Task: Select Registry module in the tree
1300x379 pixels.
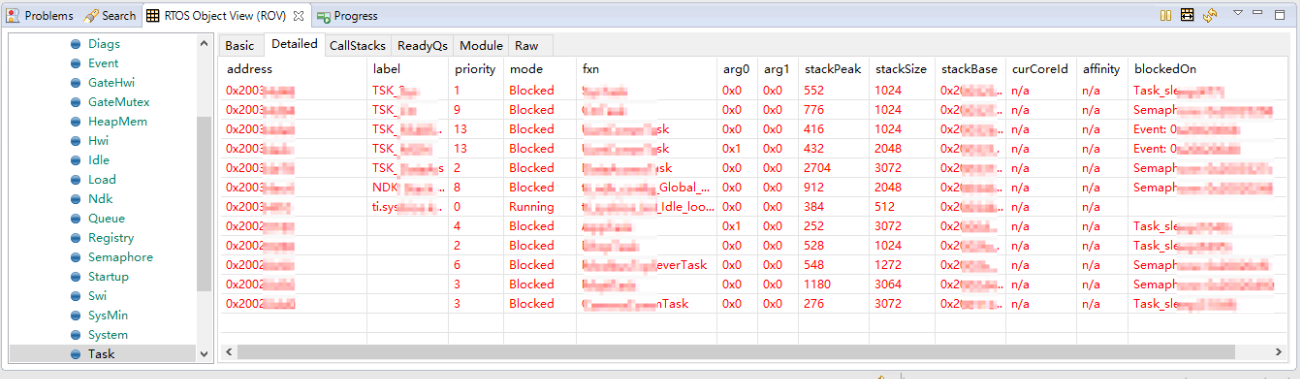Action: pyautogui.click(x=111, y=238)
